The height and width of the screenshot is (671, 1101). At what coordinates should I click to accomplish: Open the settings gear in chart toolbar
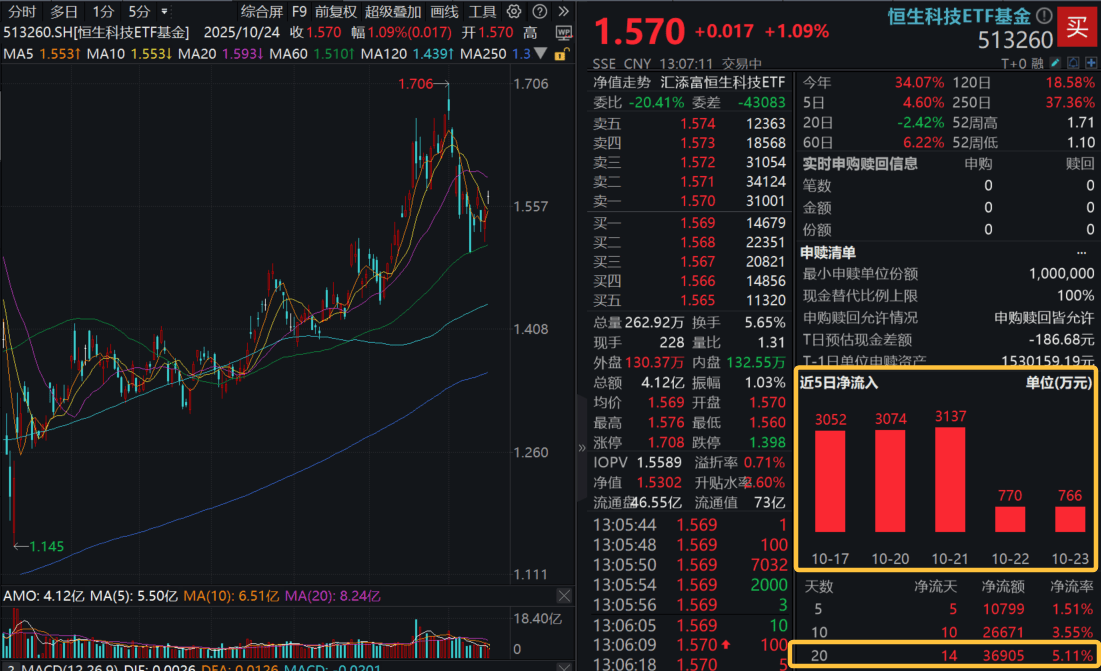click(513, 12)
